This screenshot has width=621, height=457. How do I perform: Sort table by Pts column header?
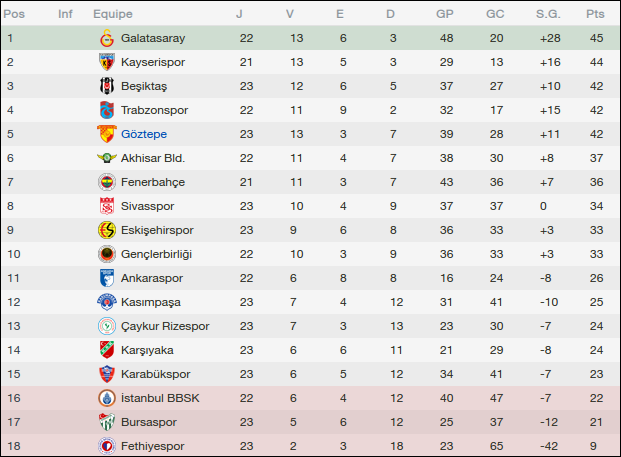[x=596, y=14]
